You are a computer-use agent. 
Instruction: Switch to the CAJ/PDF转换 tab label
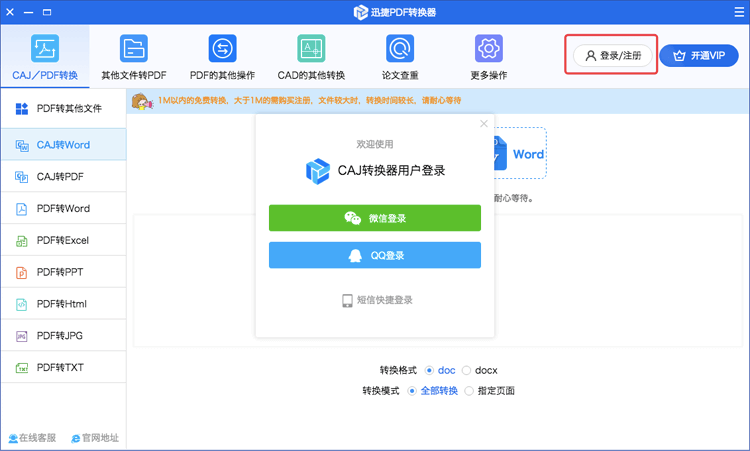pyautogui.click(x=45, y=76)
